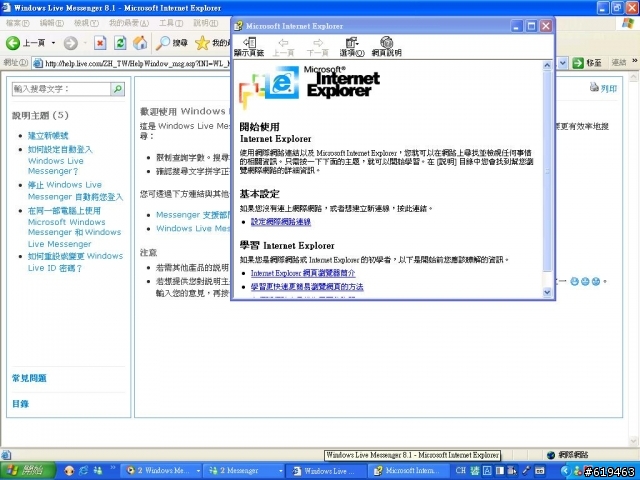Click the middle blue smiley feedback icon

pyautogui.click(x=585, y=281)
